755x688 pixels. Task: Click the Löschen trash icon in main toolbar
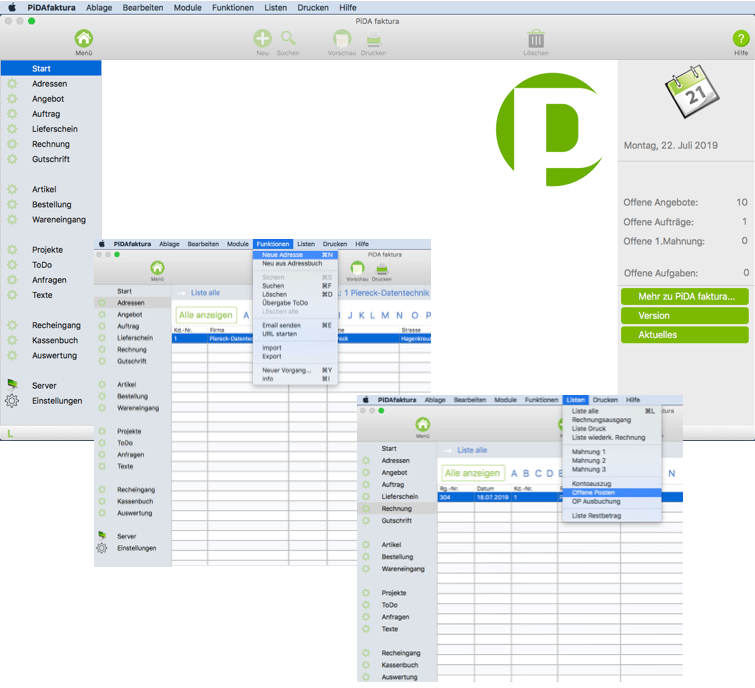coord(536,39)
